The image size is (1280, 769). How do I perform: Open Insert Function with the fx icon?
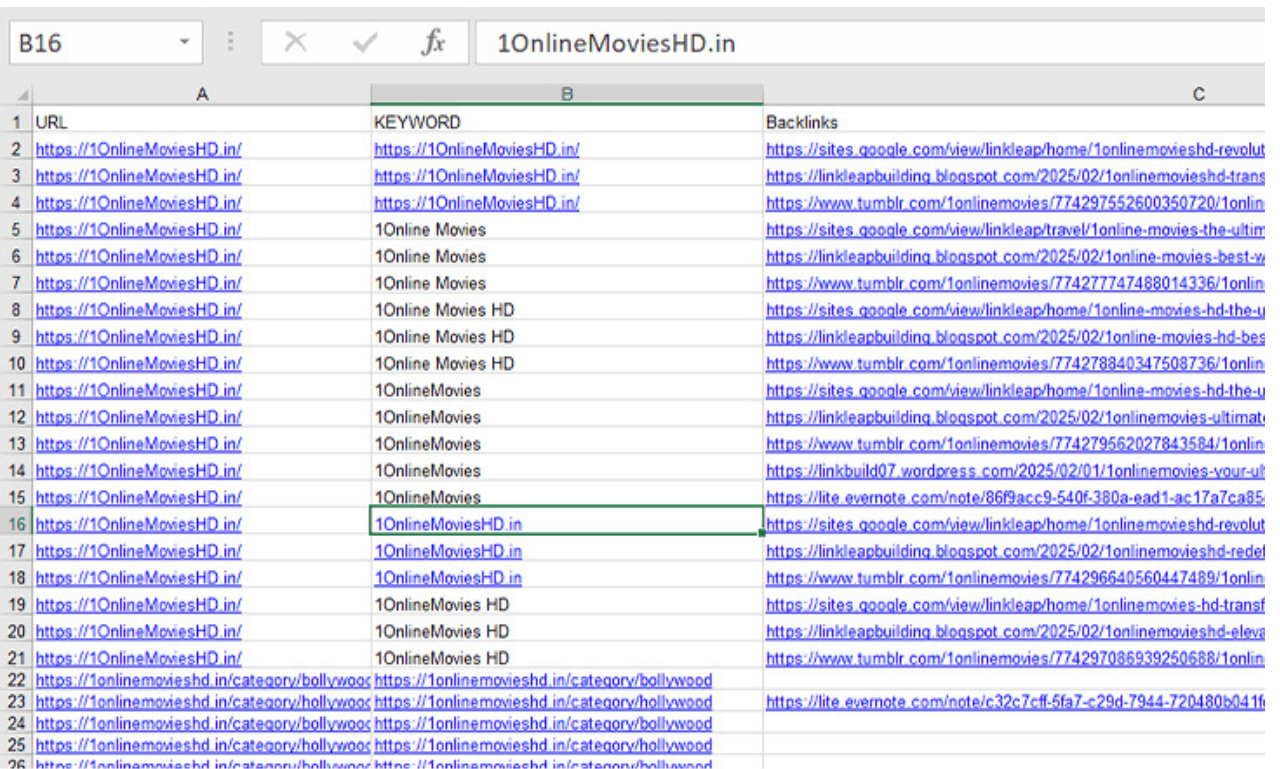click(x=433, y=44)
